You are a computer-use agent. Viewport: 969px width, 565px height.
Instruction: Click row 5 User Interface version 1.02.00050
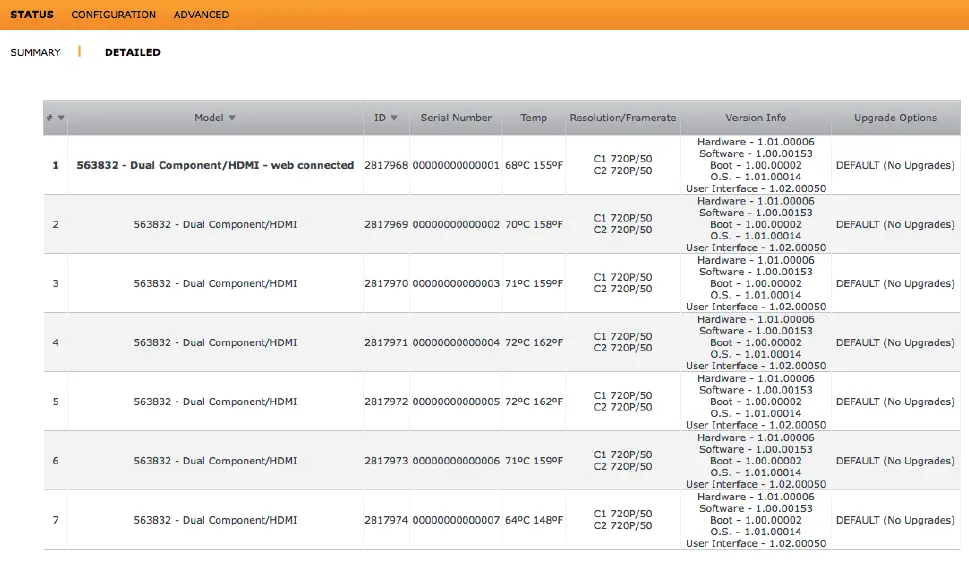click(756, 425)
